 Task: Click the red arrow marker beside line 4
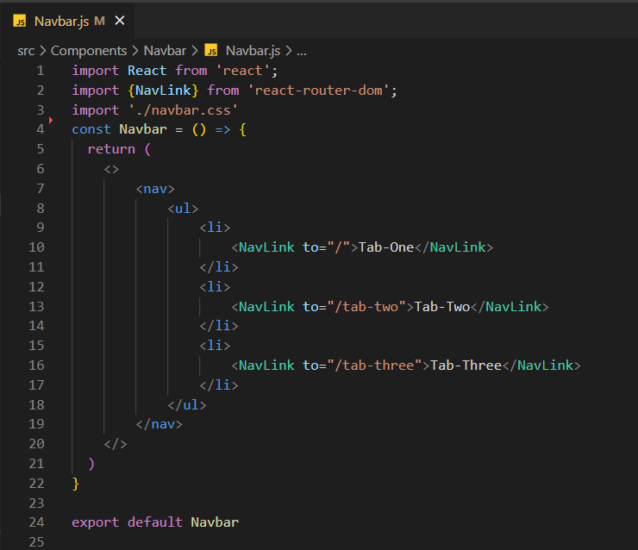pyautogui.click(x=50, y=120)
